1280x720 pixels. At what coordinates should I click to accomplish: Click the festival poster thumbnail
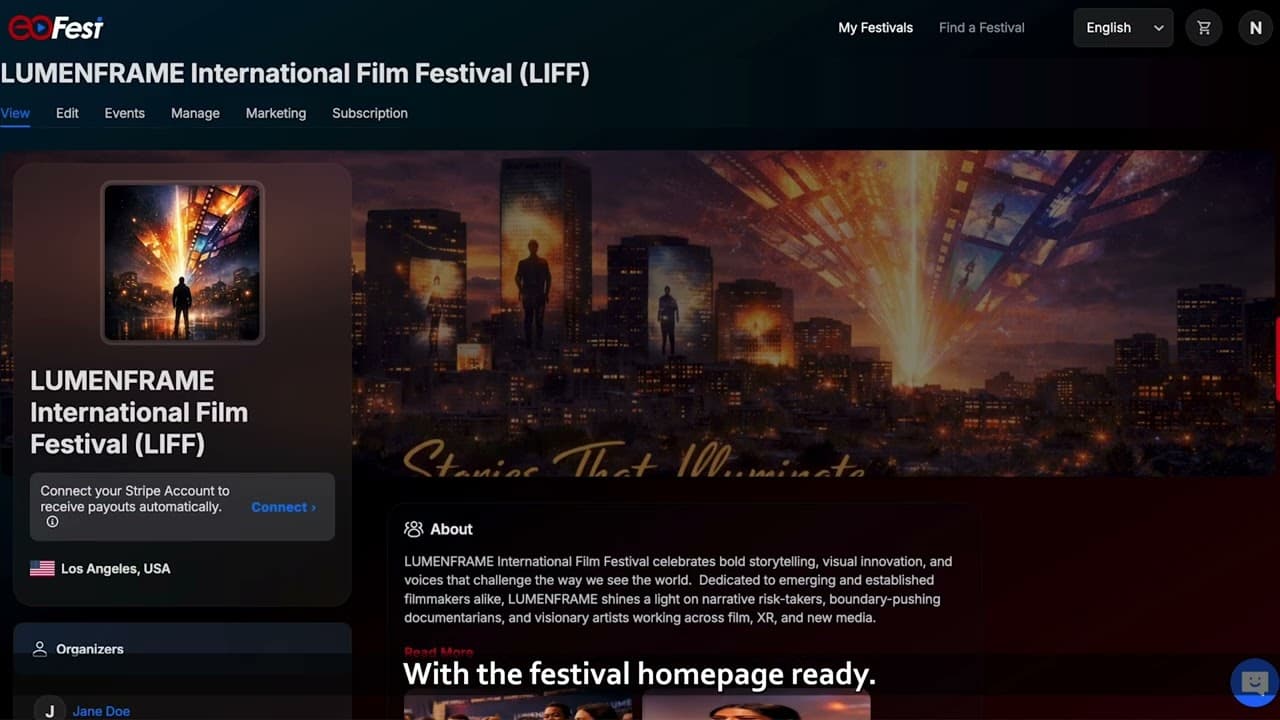tap(182, 262)
